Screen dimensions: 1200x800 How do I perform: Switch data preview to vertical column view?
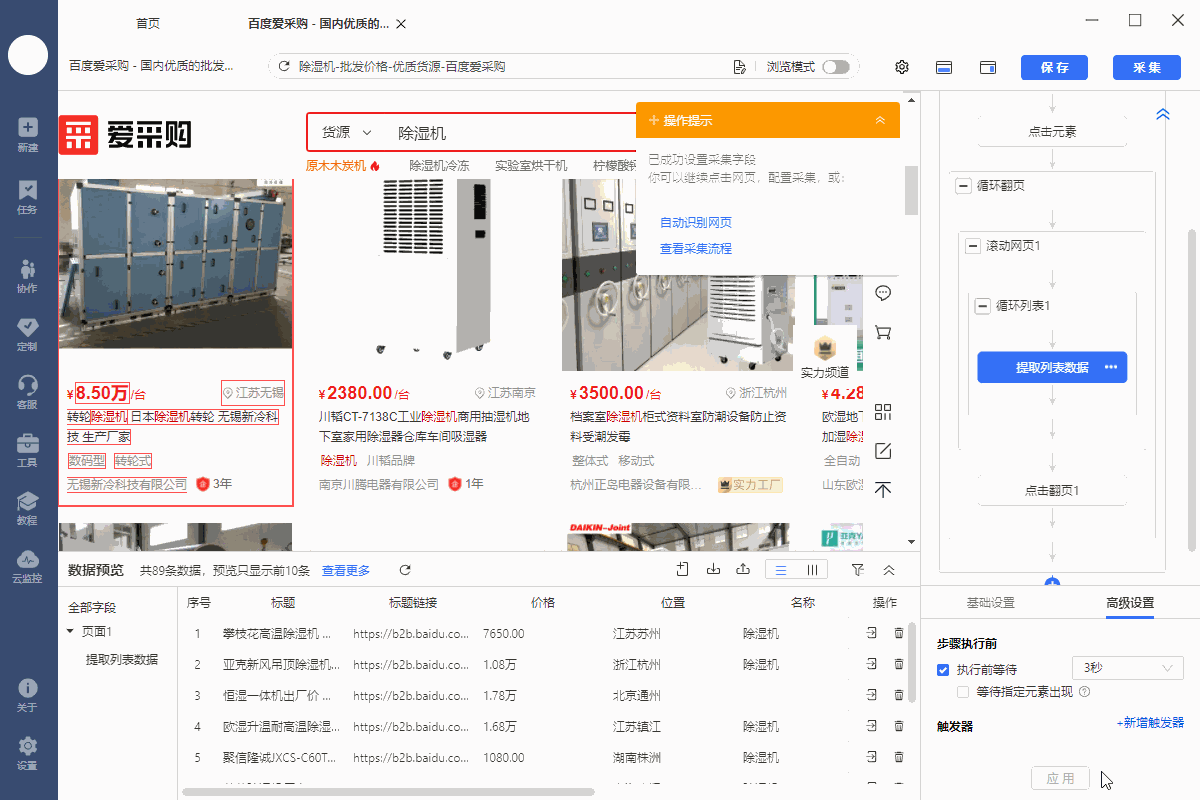pyautogui.click(x=813, y=570)
